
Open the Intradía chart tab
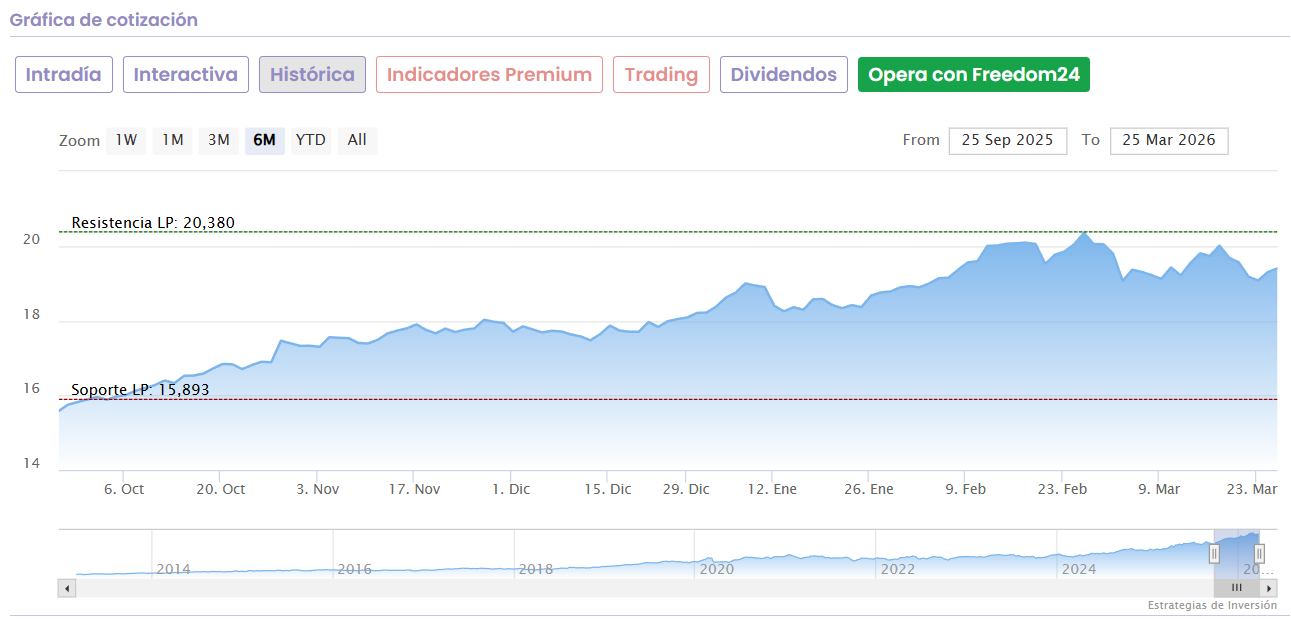point(63,75)
